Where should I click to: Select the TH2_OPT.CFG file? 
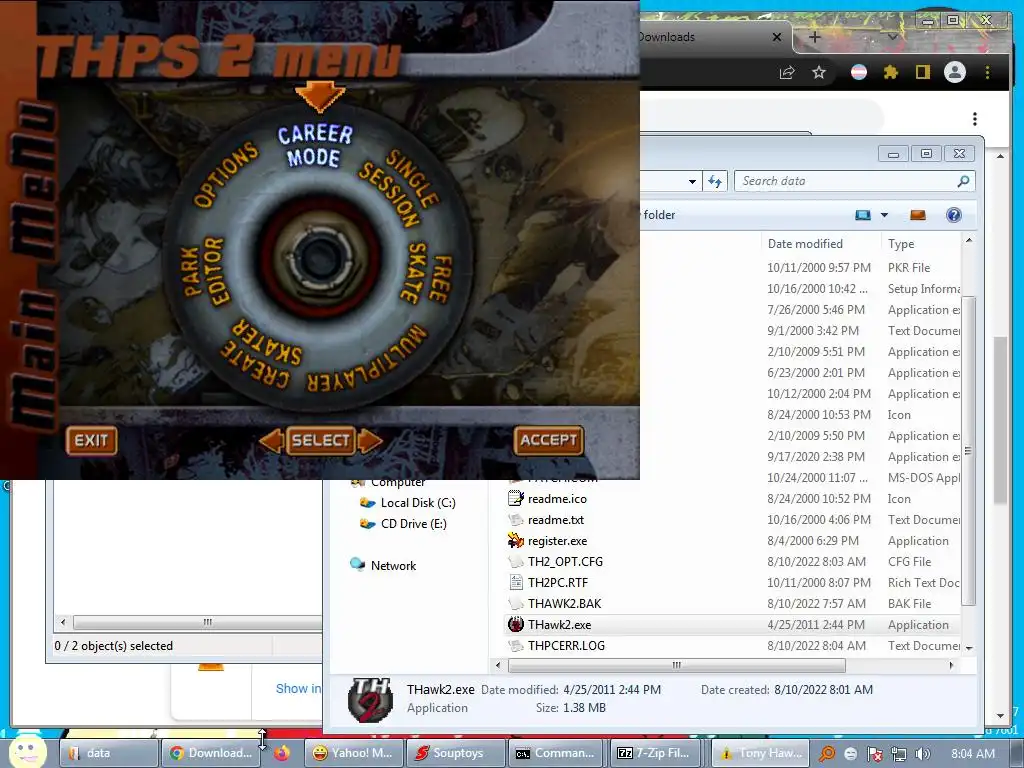tap(555, 562)
